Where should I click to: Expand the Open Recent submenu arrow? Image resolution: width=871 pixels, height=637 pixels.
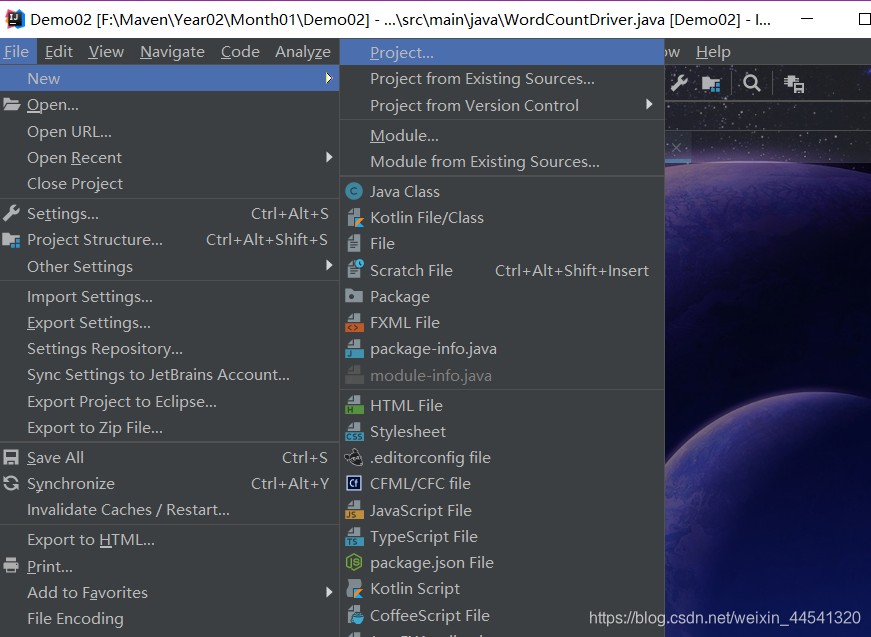(x=329, y=157)
